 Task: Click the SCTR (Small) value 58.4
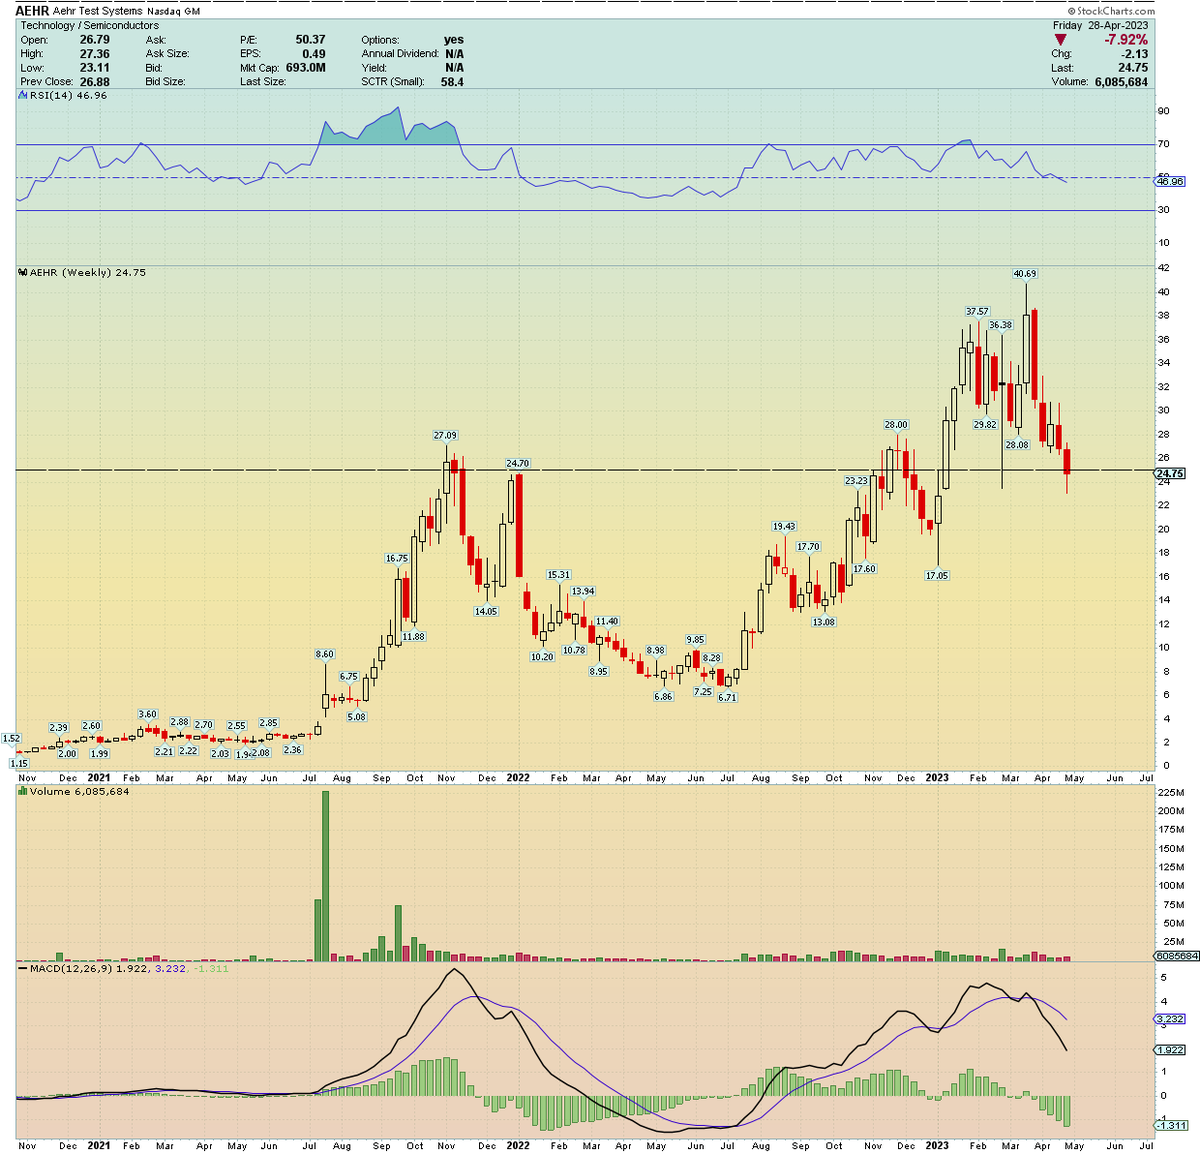point(452,82)
